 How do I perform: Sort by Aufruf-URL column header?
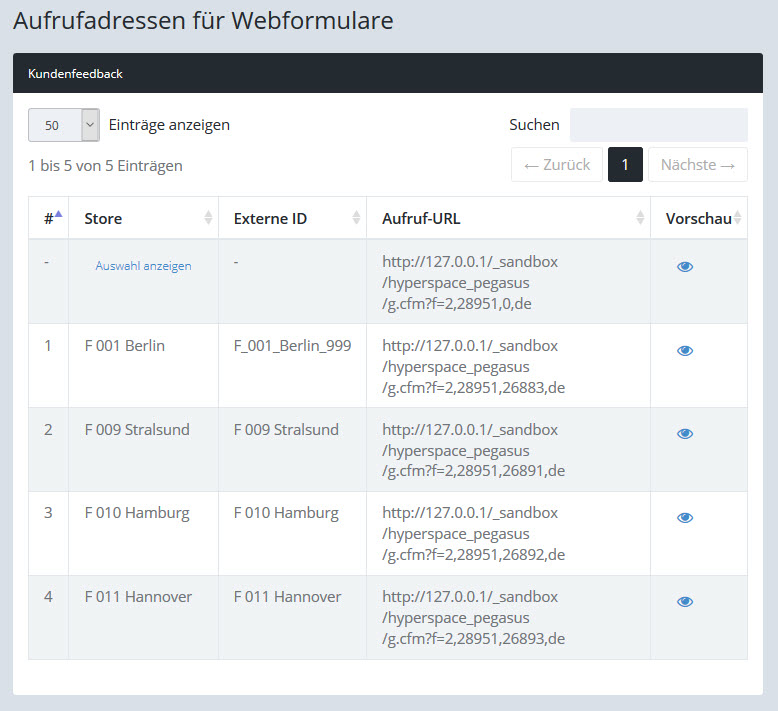508,218
